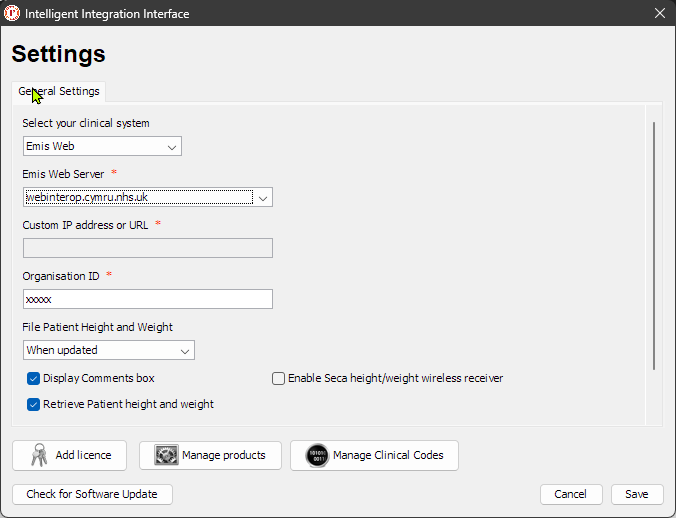Open File Patient Height and Weight dropdown
This screenshot has height=518, width=676.
pos(109,350)
